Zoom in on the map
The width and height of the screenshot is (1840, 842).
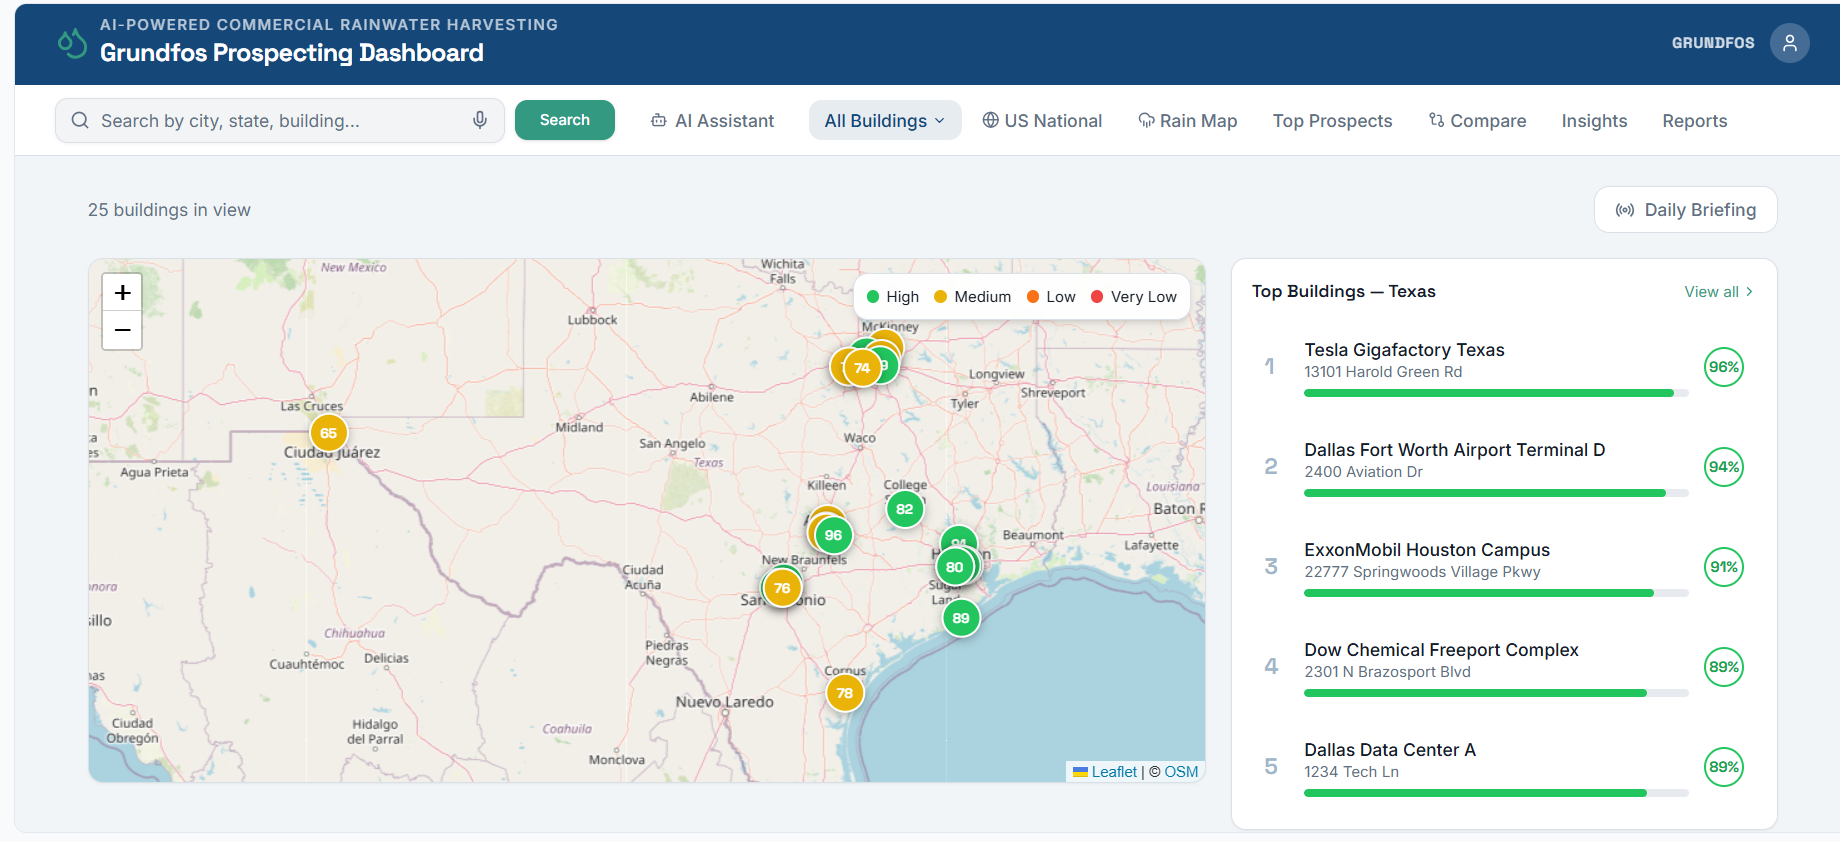point(122,292)
